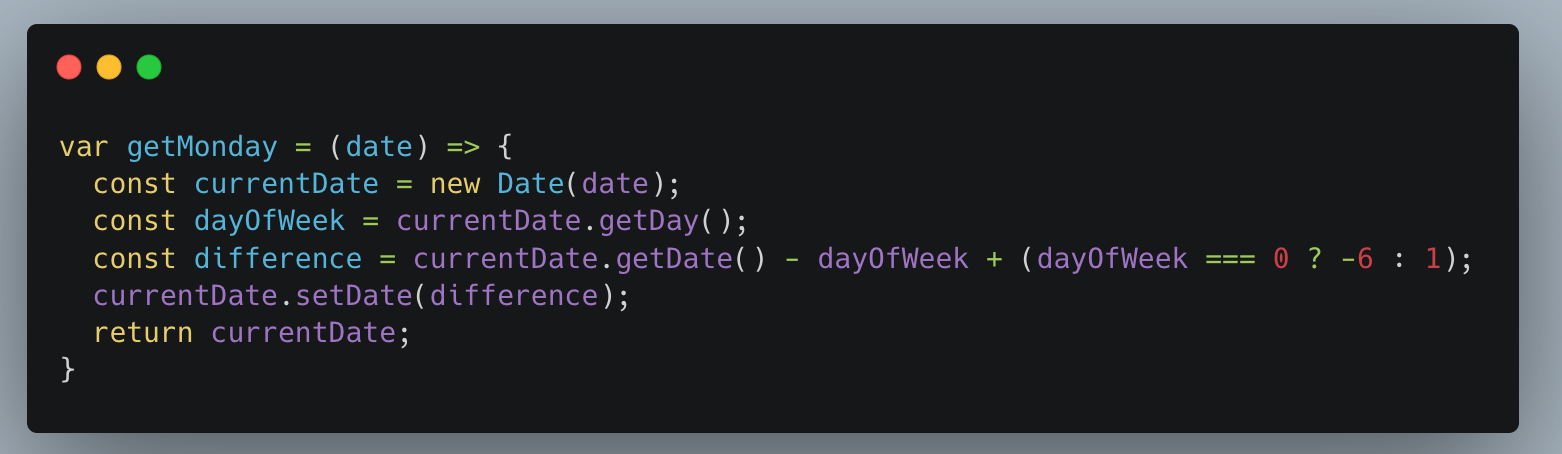The height and width of the screenshot is (454, 1562).
Task: Click the currentDate constant declaration name
Action: click(x=286, y=184)
